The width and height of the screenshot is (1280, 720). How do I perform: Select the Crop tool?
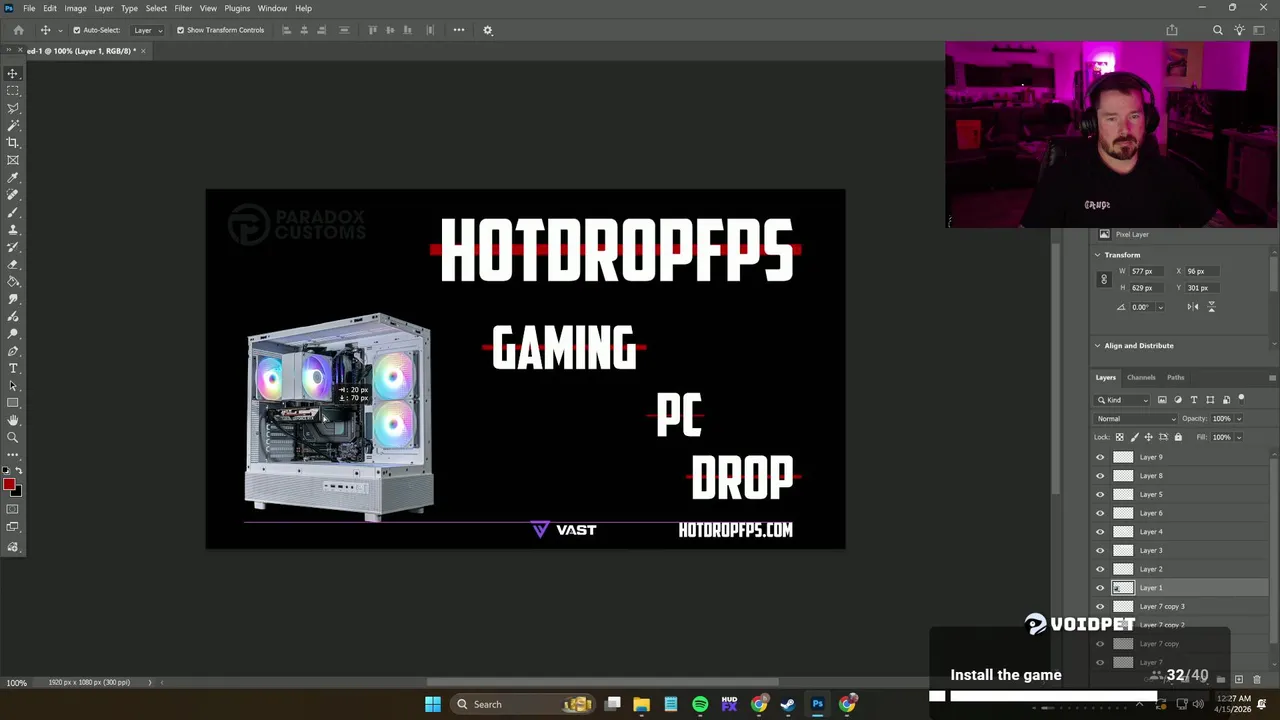(13, 142)
